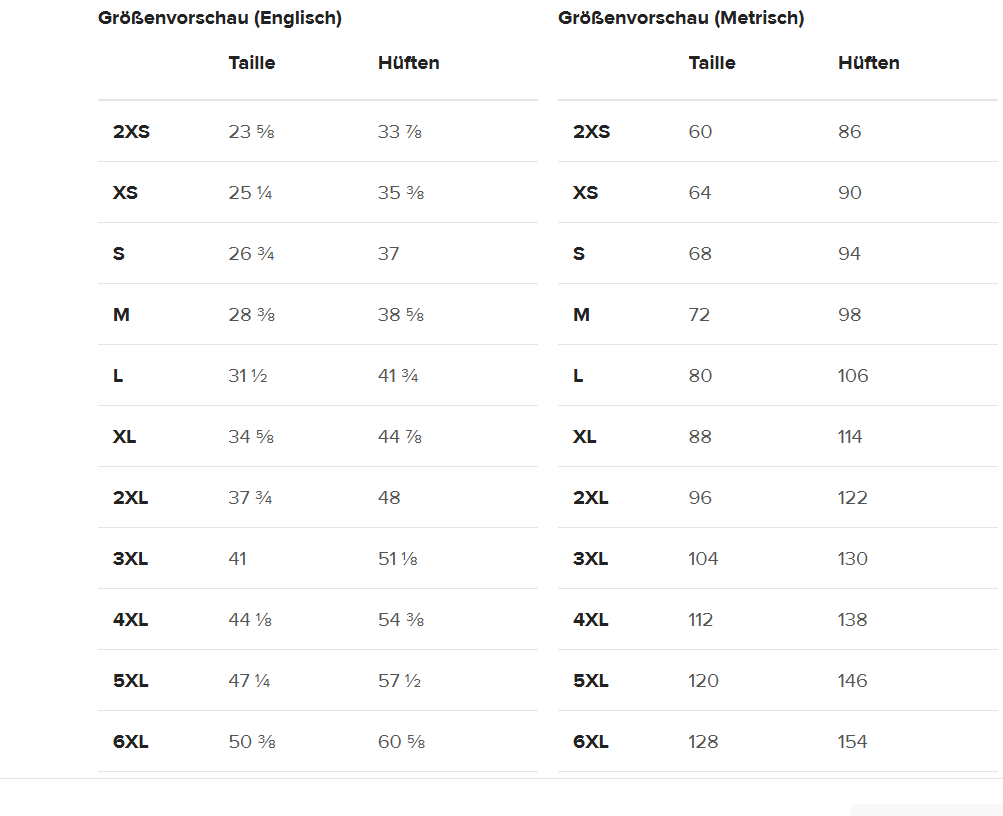Click the 38 ⅝ hip measurement for M

(401, 315)
